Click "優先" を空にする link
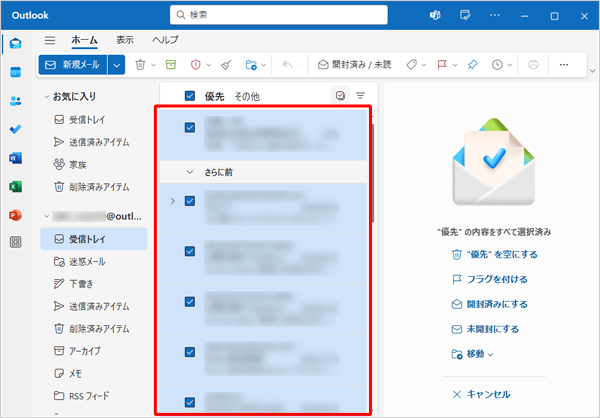The height and width of the screenshot is (418, 600). click(x=495, y=255)
